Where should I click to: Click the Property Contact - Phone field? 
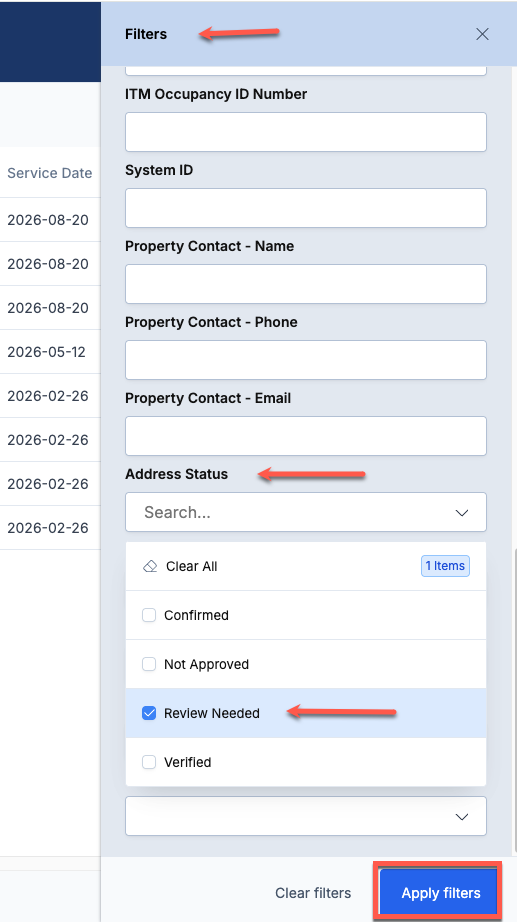click(x=306, y=360)
